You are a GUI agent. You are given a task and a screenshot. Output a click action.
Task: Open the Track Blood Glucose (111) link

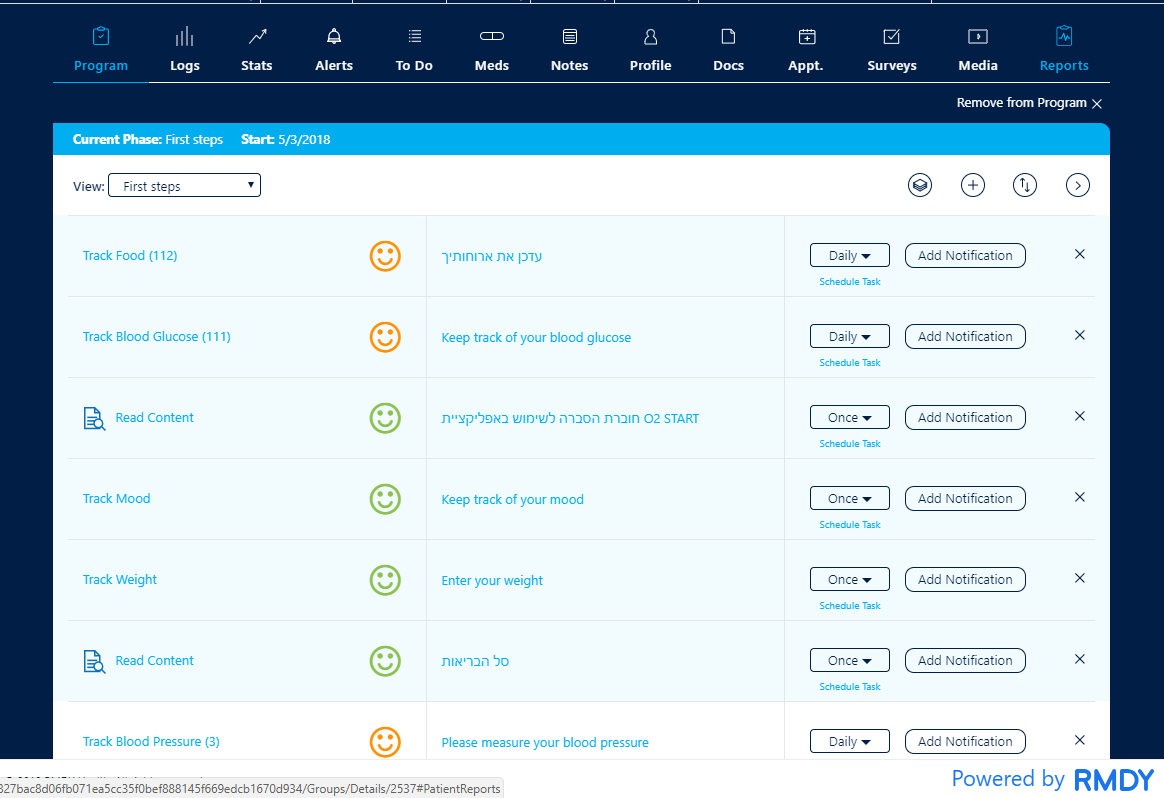point(156,337)
